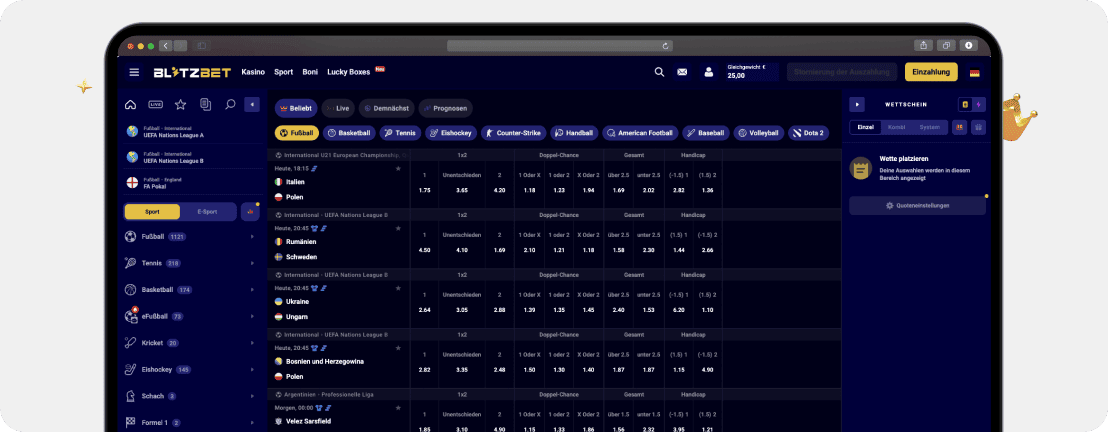Viewport: 1108px width, 432px height.
Task: Choose the American Football sport chip
Action: click(x=640, y=133)
